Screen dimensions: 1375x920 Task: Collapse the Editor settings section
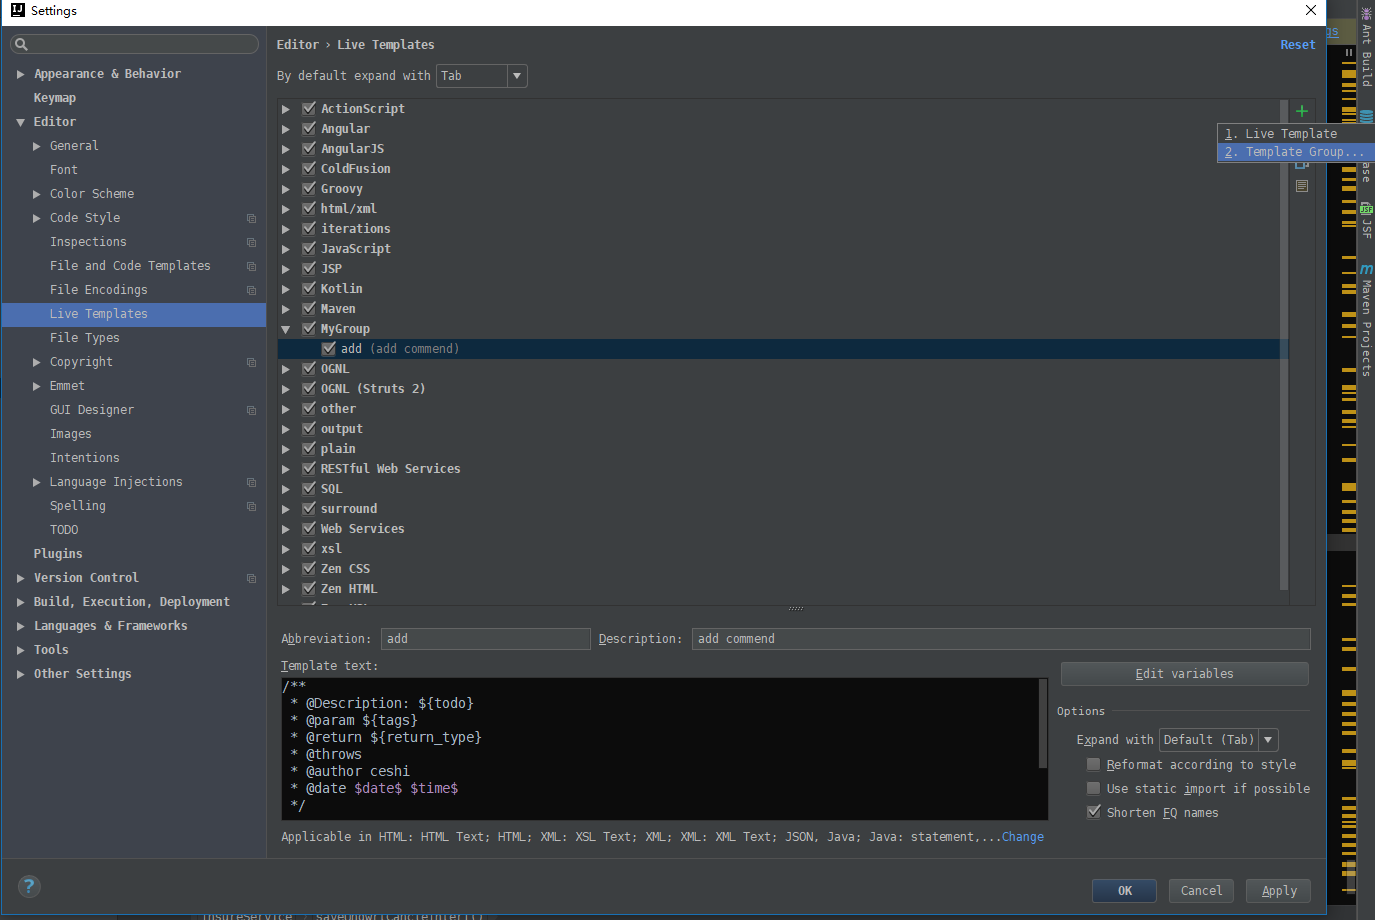(20, 122)
